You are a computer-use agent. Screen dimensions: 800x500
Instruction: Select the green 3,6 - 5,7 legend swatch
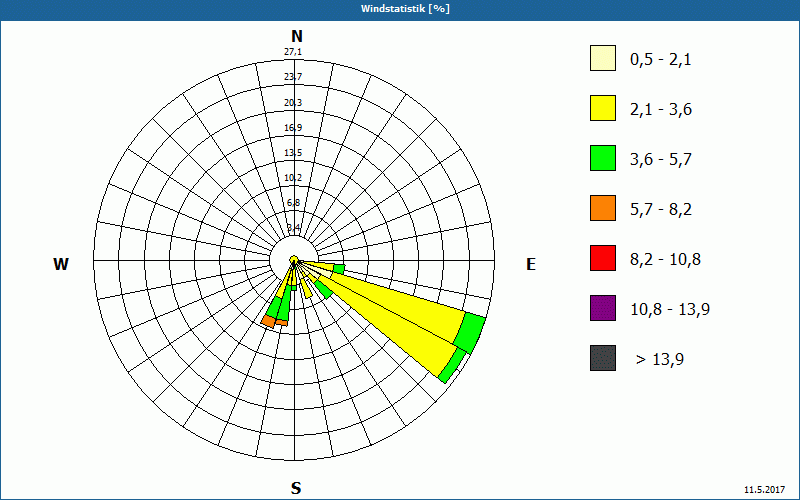point(603,158)
